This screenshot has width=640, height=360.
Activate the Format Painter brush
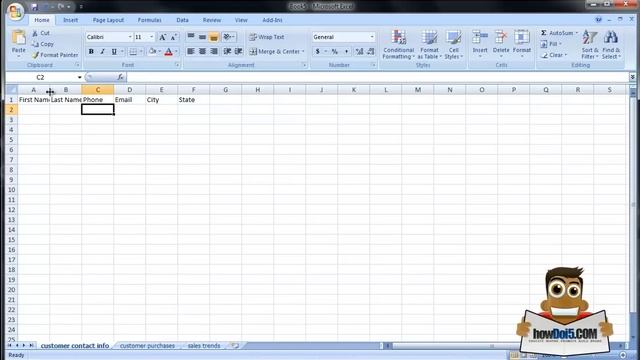click(x=36, y=55)
